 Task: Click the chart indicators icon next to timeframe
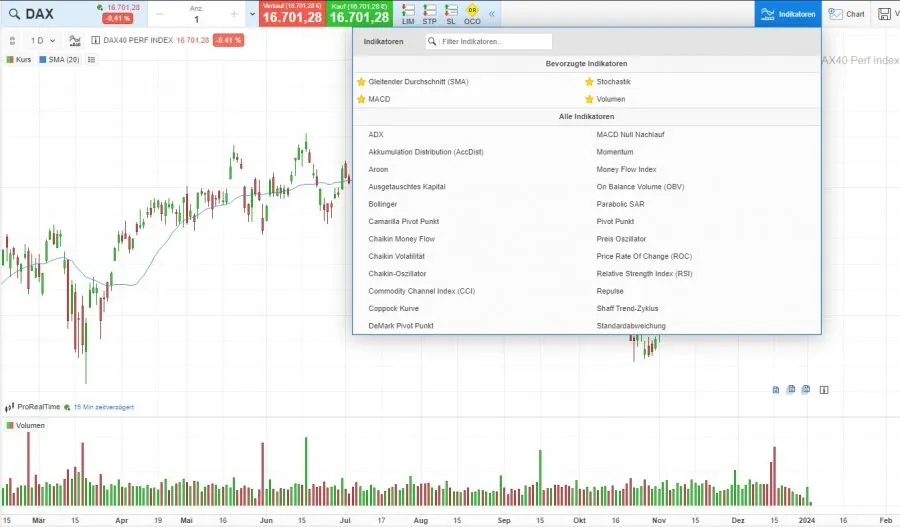click(x=75, y=40)
